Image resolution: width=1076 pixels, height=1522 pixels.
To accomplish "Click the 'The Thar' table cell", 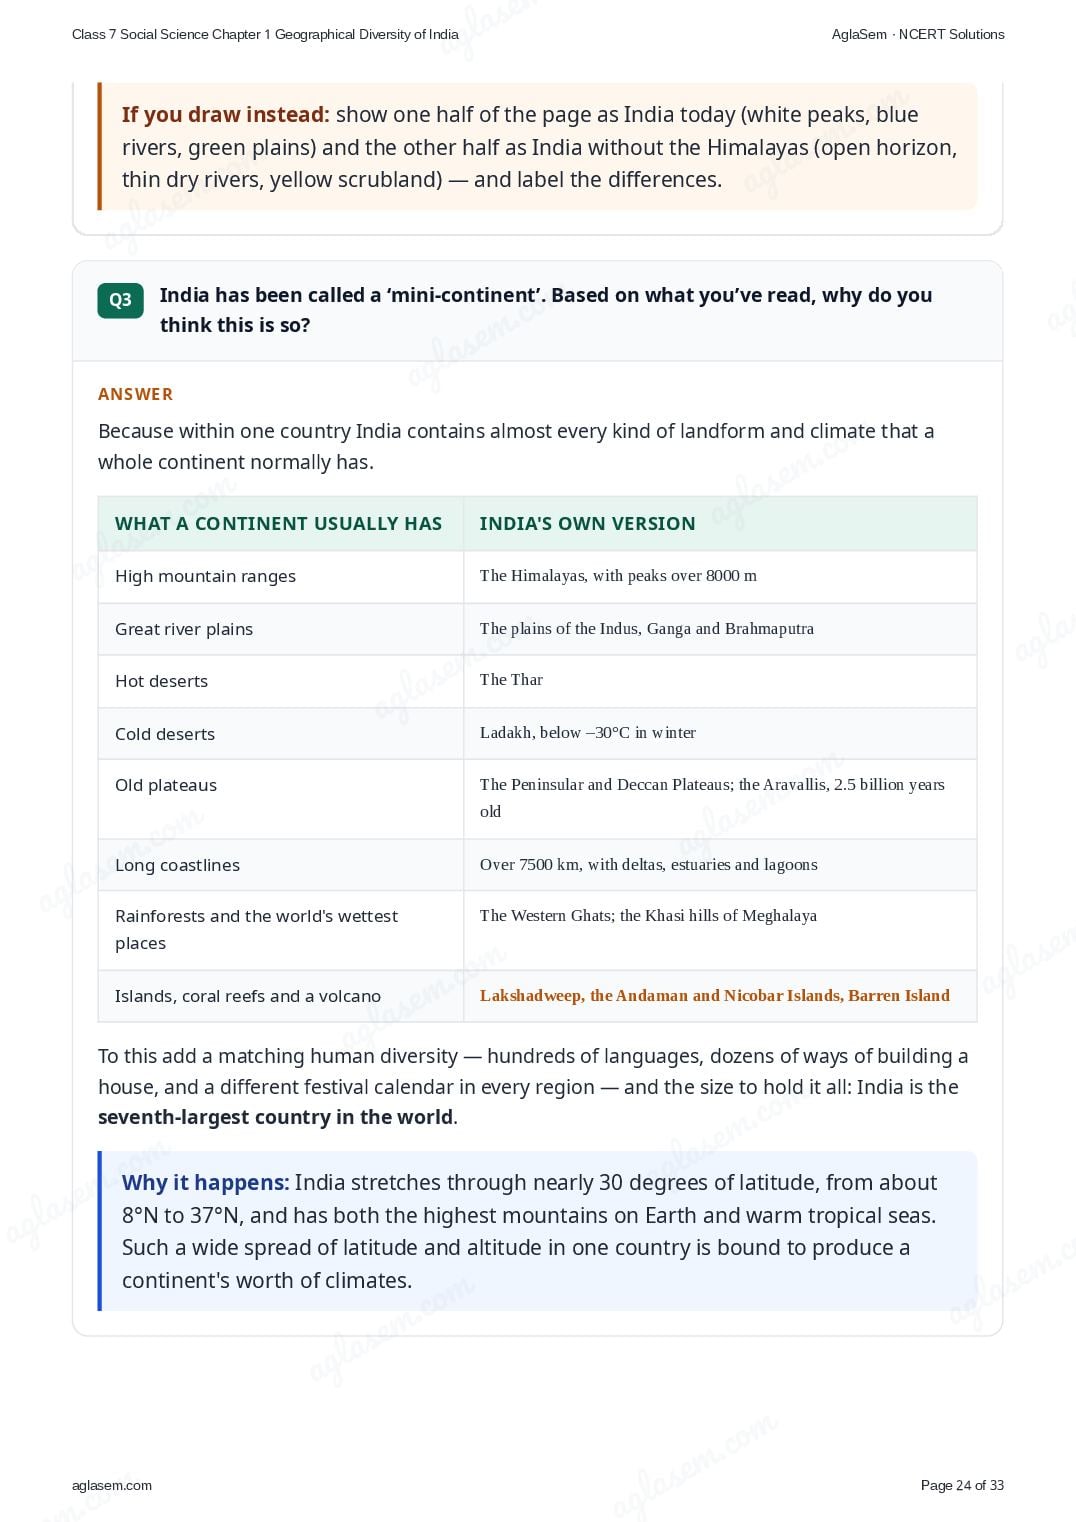I will (720, 681).
